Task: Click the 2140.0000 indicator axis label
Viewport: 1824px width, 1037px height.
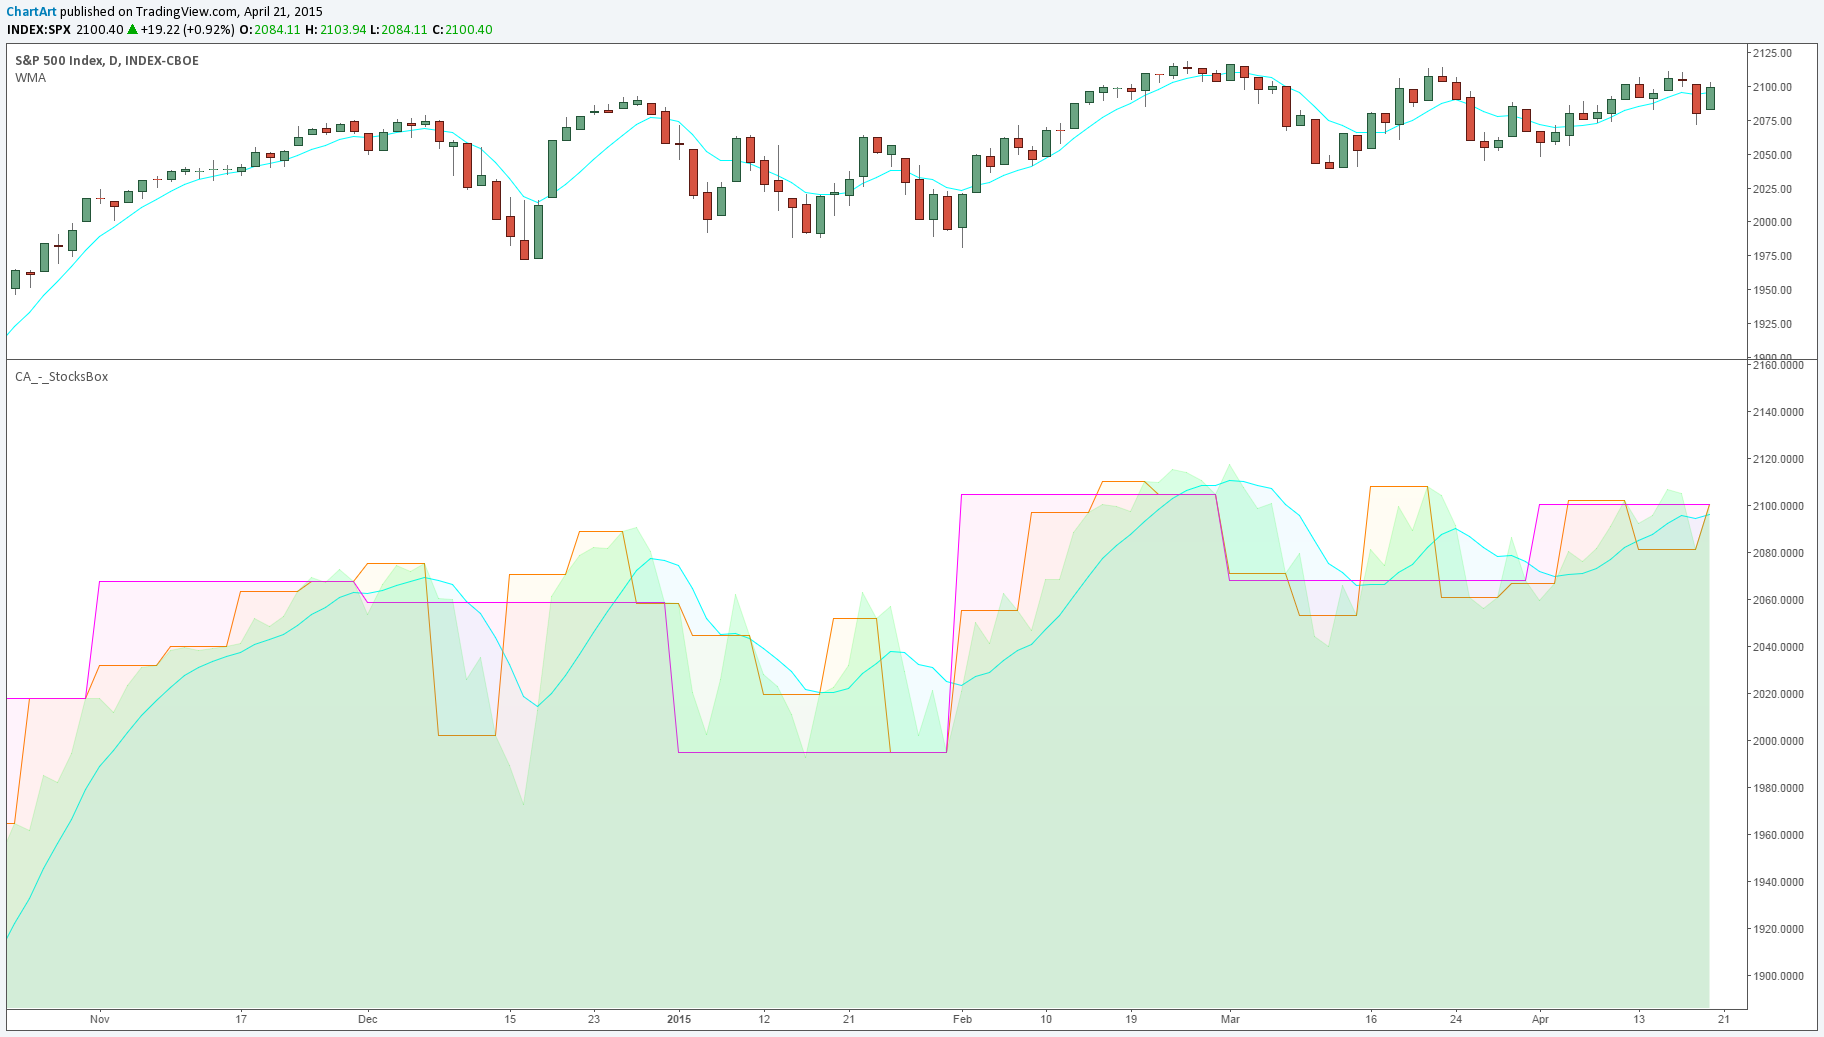Action: 1778,412
